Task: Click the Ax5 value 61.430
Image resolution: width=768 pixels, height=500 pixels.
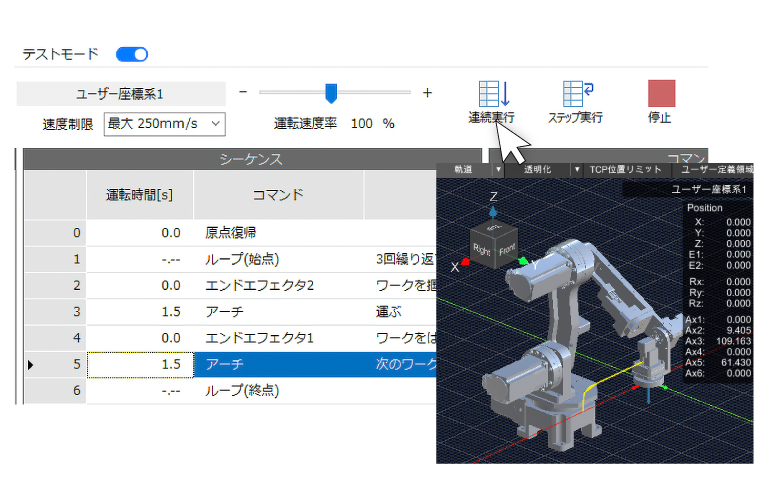Action: (736, 363)
